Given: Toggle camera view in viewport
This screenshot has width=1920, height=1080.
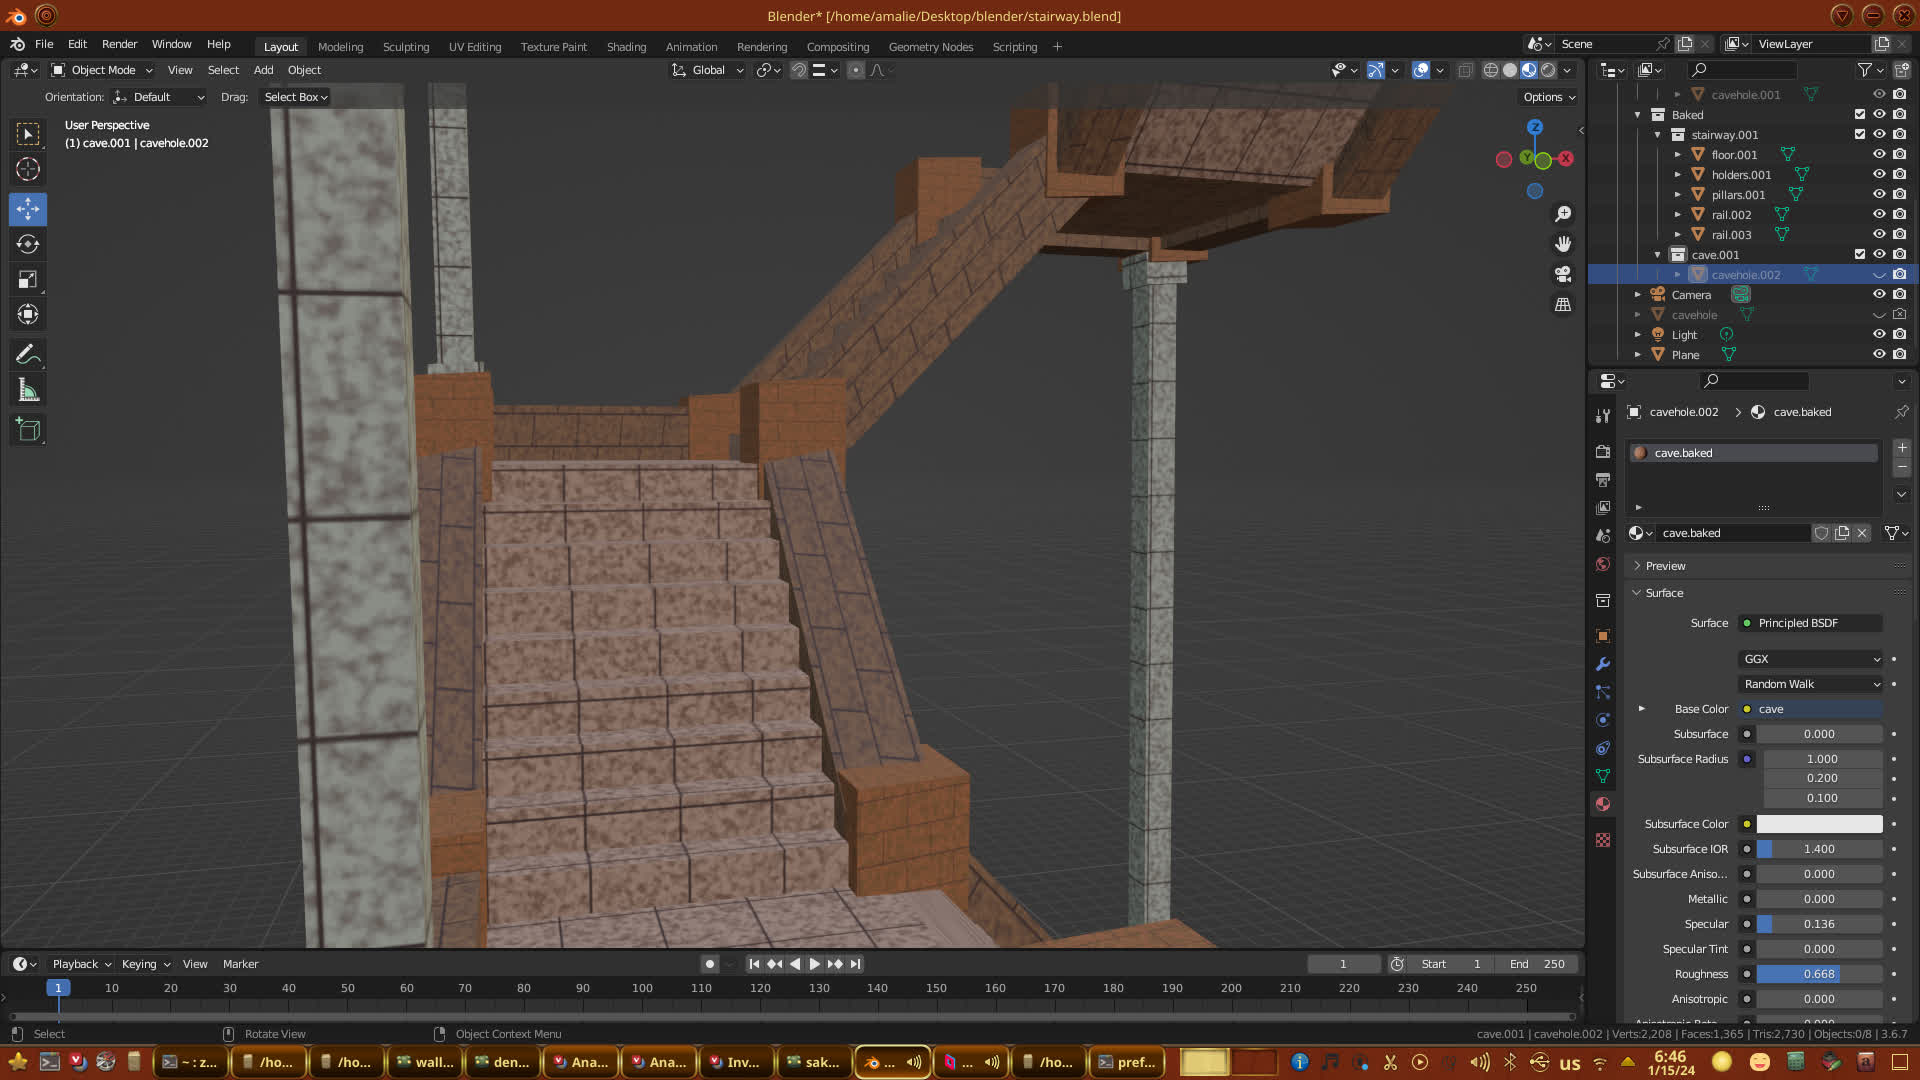Looking at the screenshot, I should coord(1563,274).
